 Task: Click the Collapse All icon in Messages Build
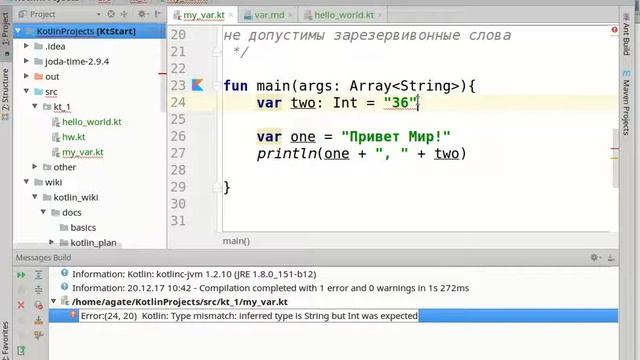[x=38, y=290]
